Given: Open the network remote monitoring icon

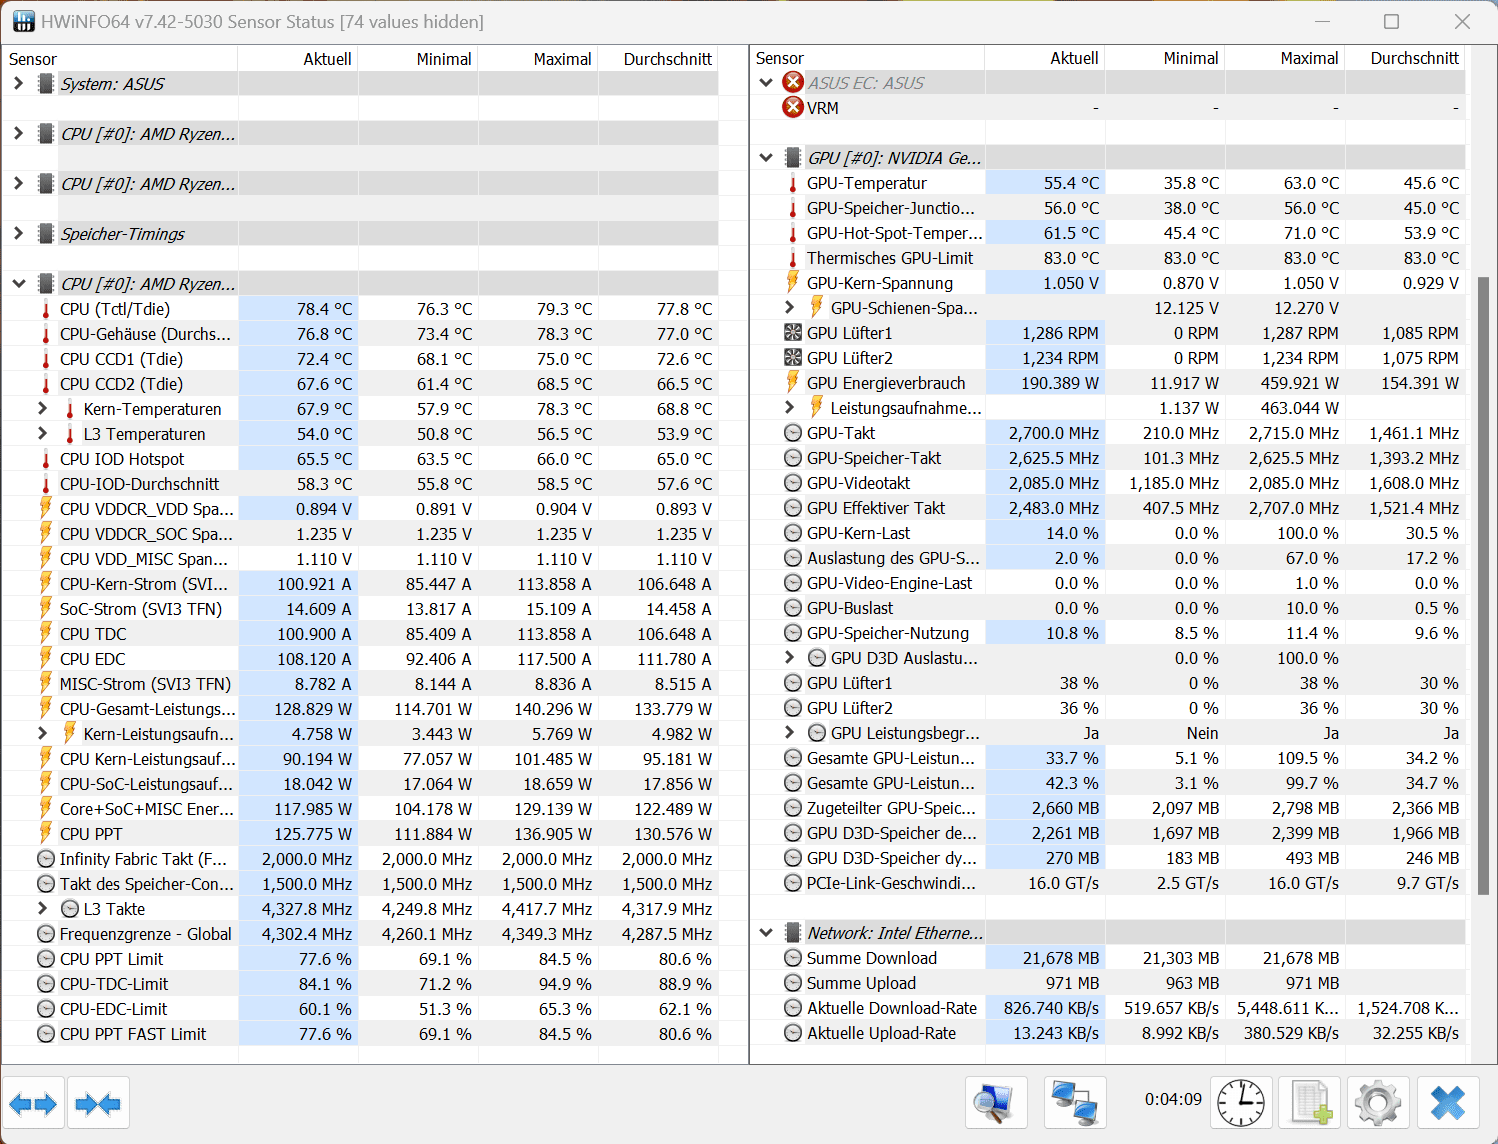Looking at the screenshot, I should coord(1075,1103).
